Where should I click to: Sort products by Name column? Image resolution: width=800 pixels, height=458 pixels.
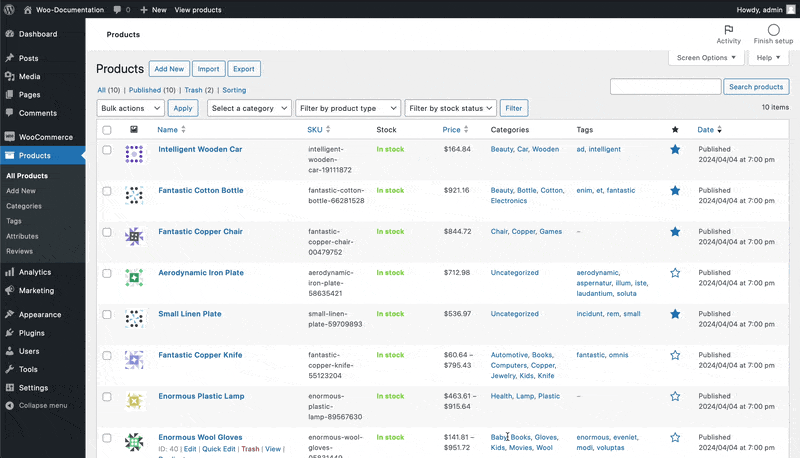click(x=171, y=130)
